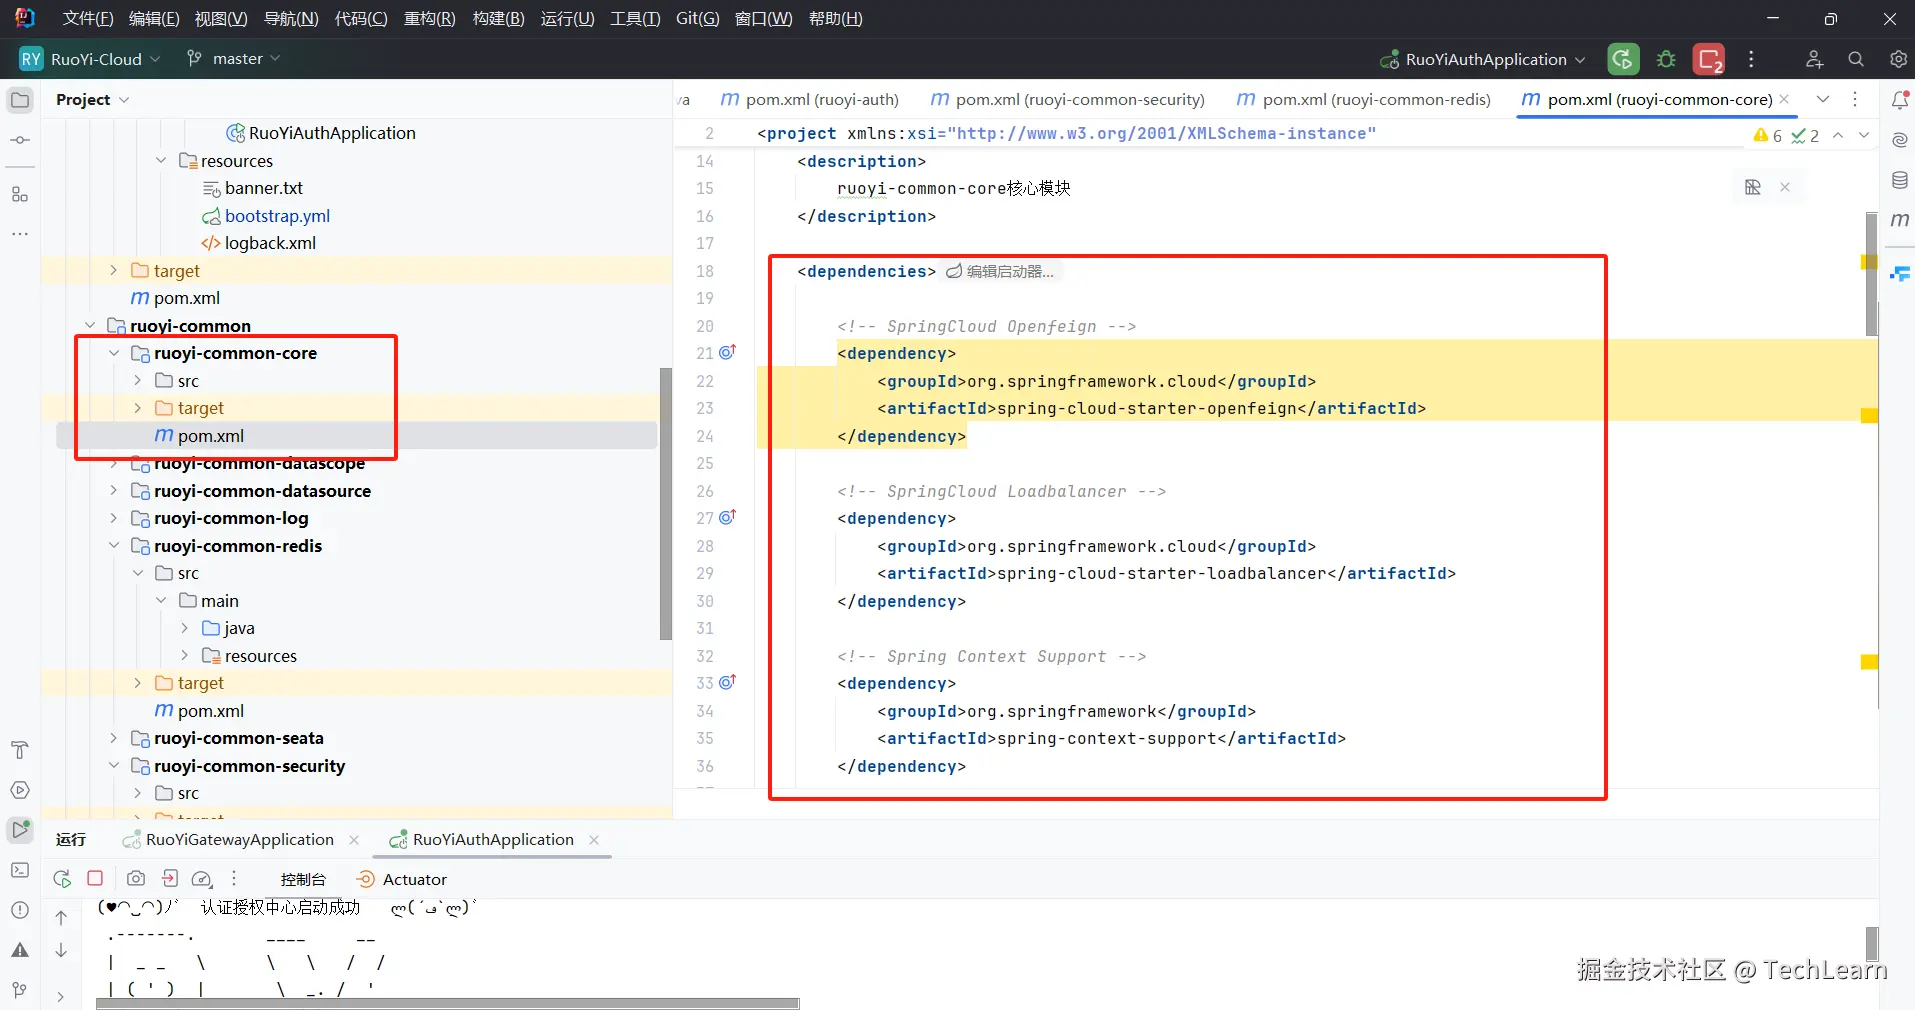Expand the java folder
The width and height of the screenshot is (1915, 1010).
[185, 628]
